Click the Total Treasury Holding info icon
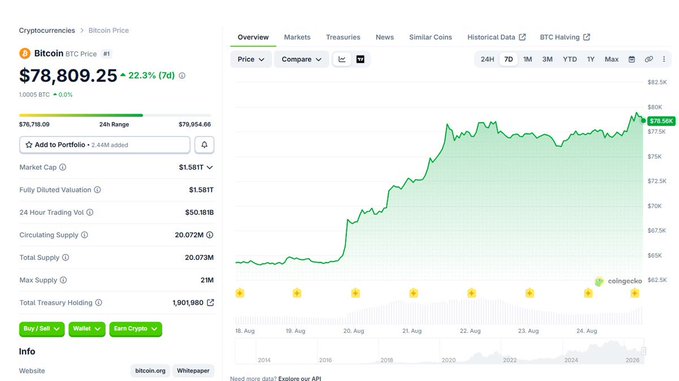The height and width of the screenshot is (381, 679). tap(99, 302)
